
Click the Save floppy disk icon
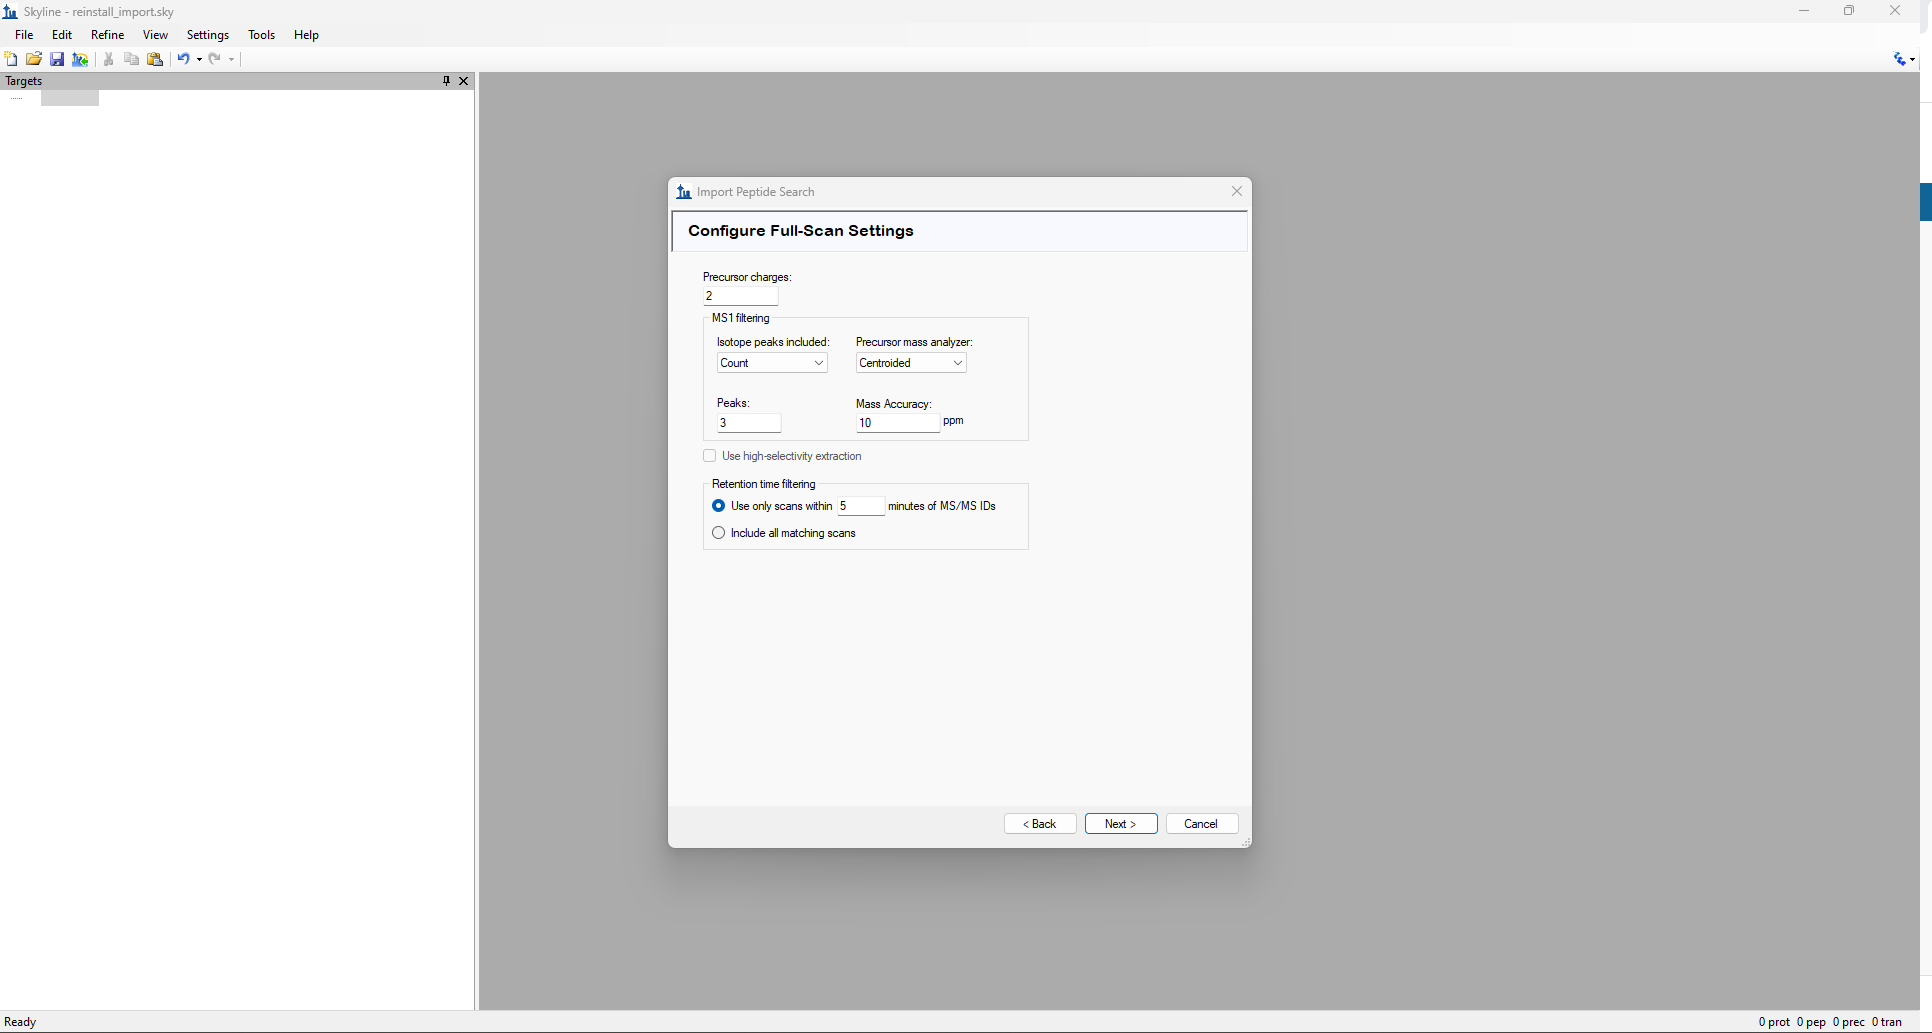click(x=57, y=59)
